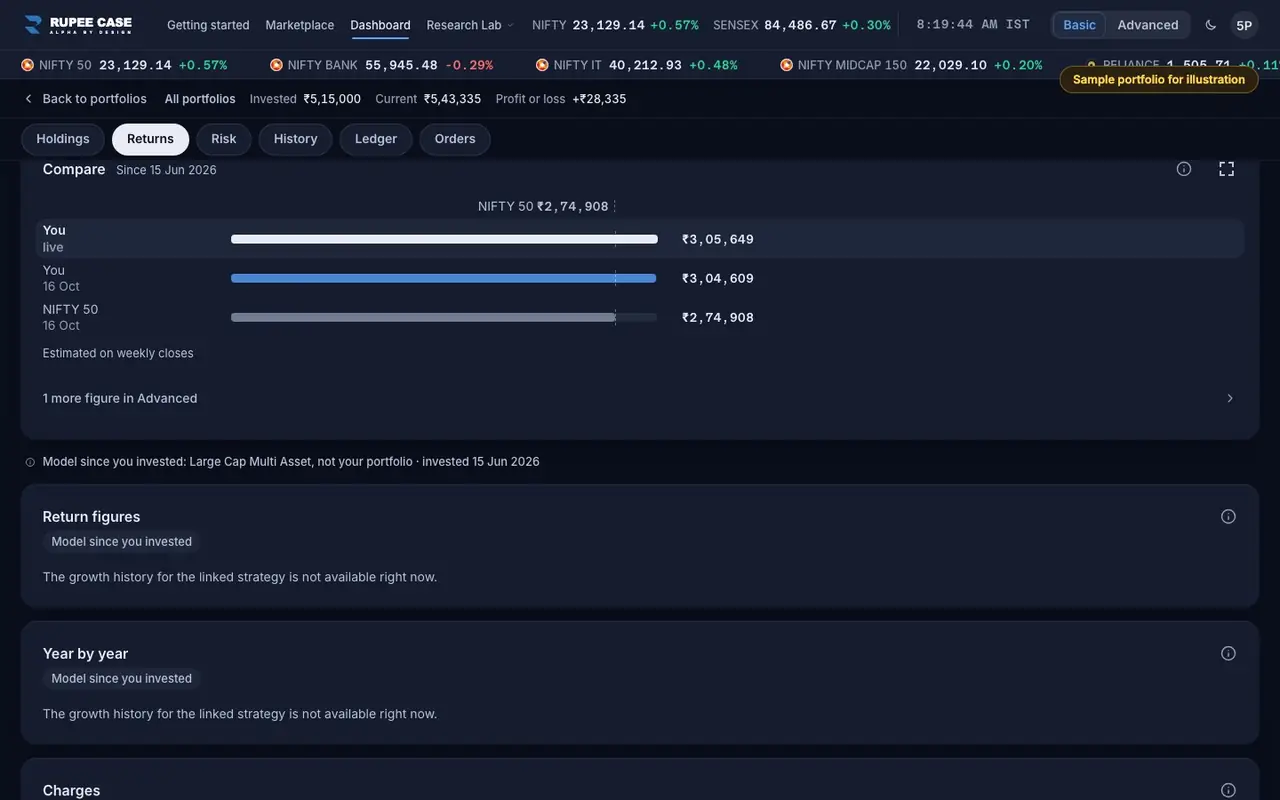The image size is (1280, 800).
Task: Click the ₹3,04,609 value
Action: [718, 278]
